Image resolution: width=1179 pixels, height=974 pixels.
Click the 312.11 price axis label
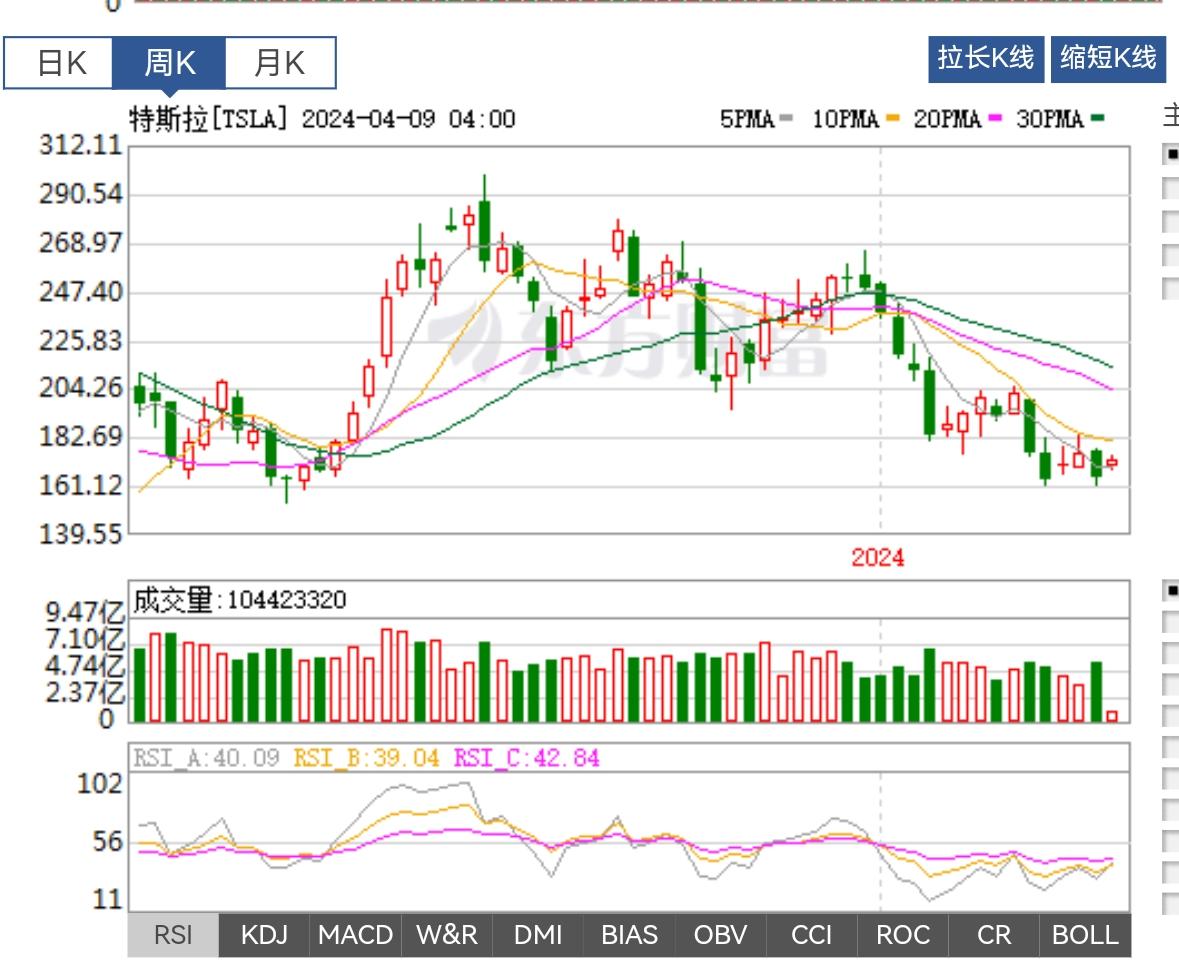pyautogui.click(x=80, y=145)
